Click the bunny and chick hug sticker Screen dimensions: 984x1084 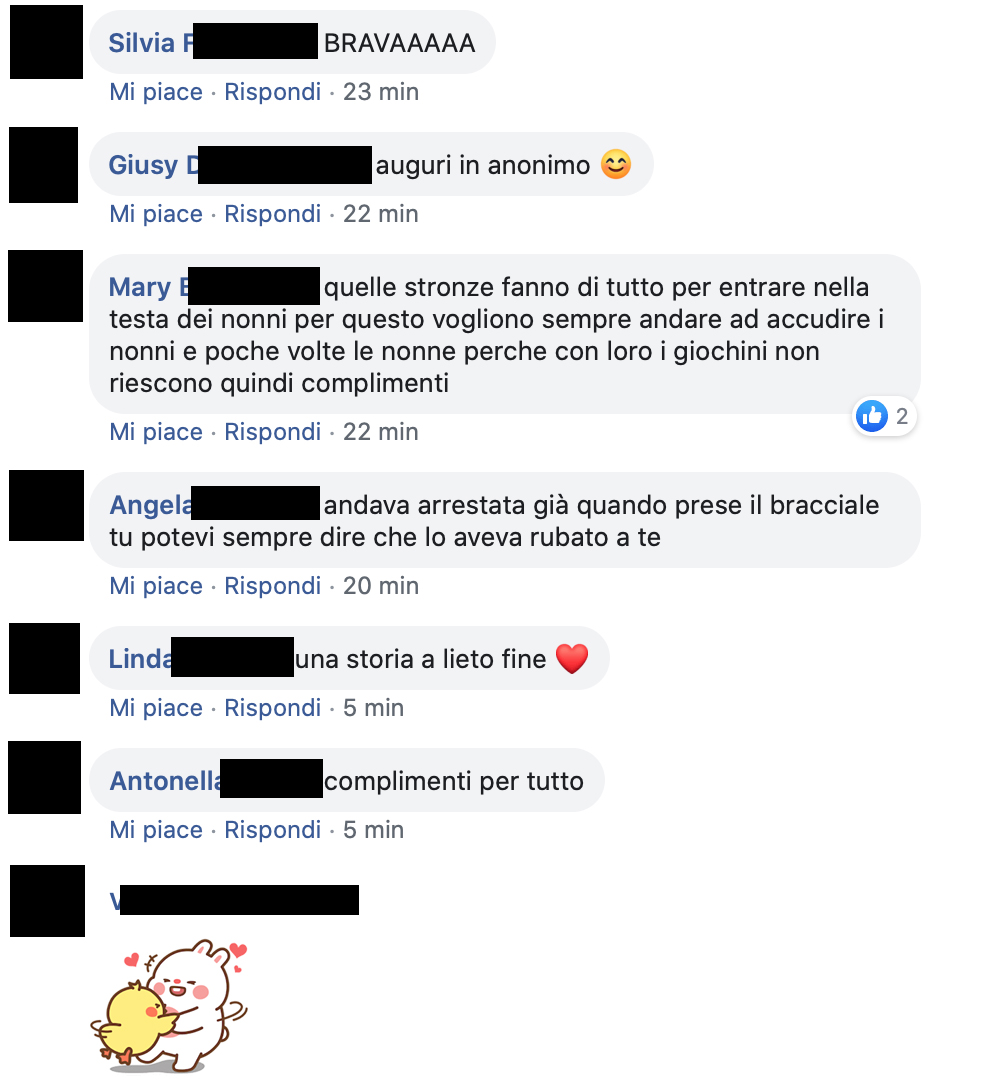point(169,1005)
